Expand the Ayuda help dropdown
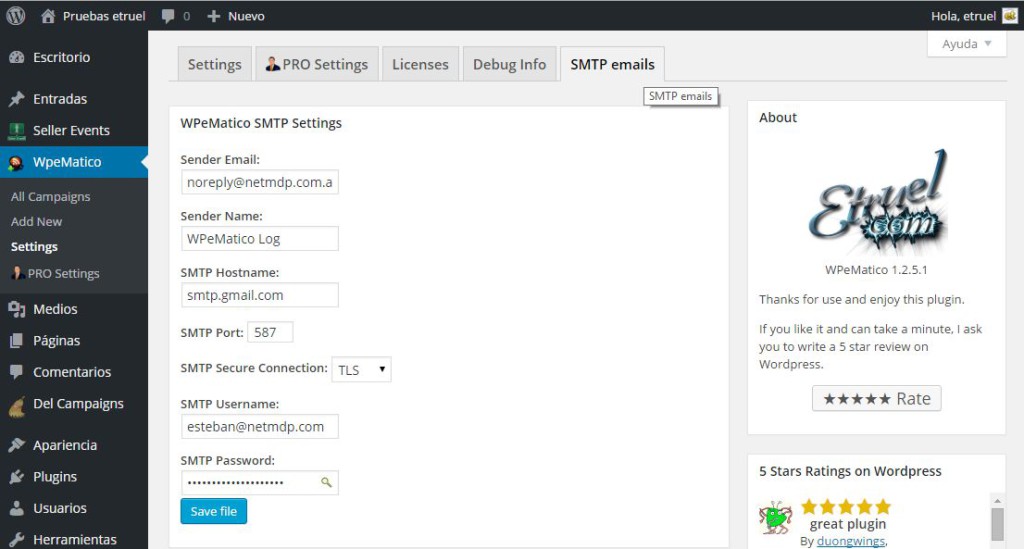 point(966,44)
